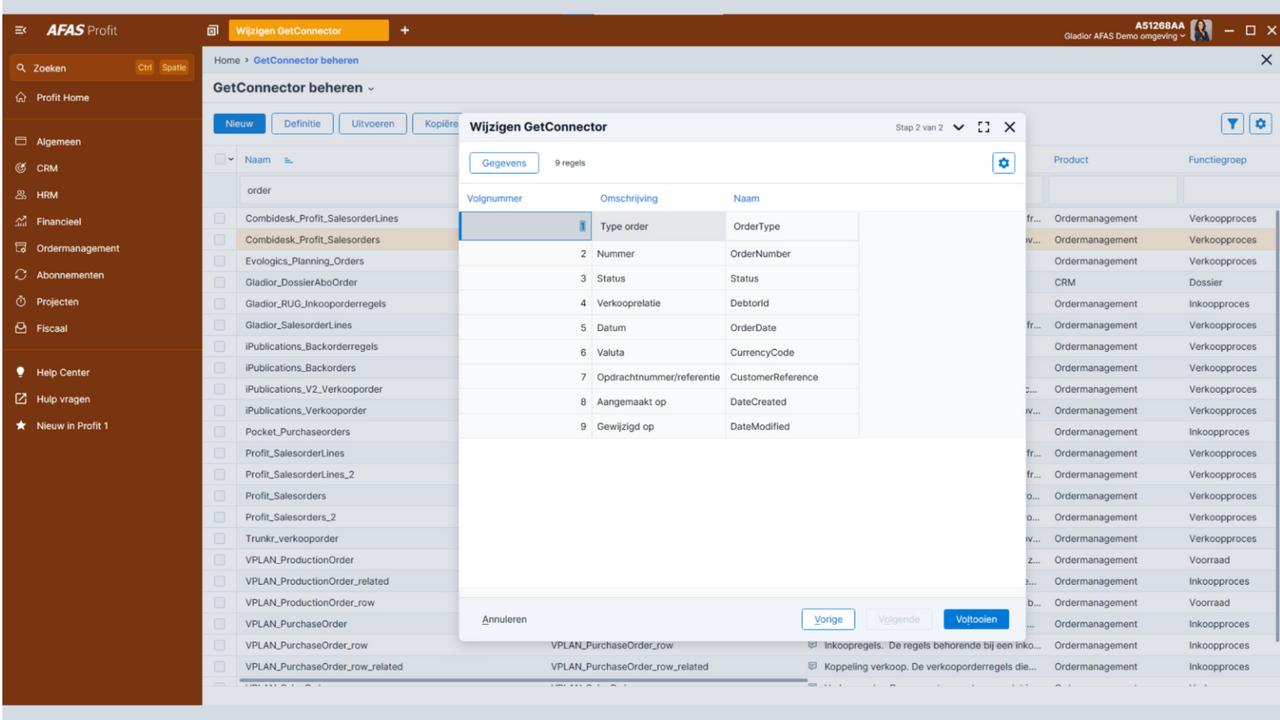
Task: Maximize the Wijzigen GetConnector dialog
Action: click(x=984, y=127)
